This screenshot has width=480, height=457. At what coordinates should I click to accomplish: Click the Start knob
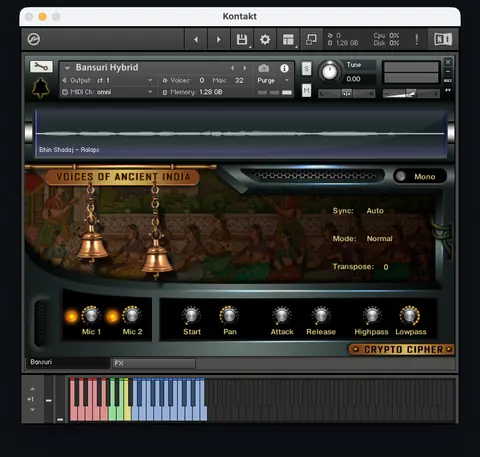click(191, 315)
